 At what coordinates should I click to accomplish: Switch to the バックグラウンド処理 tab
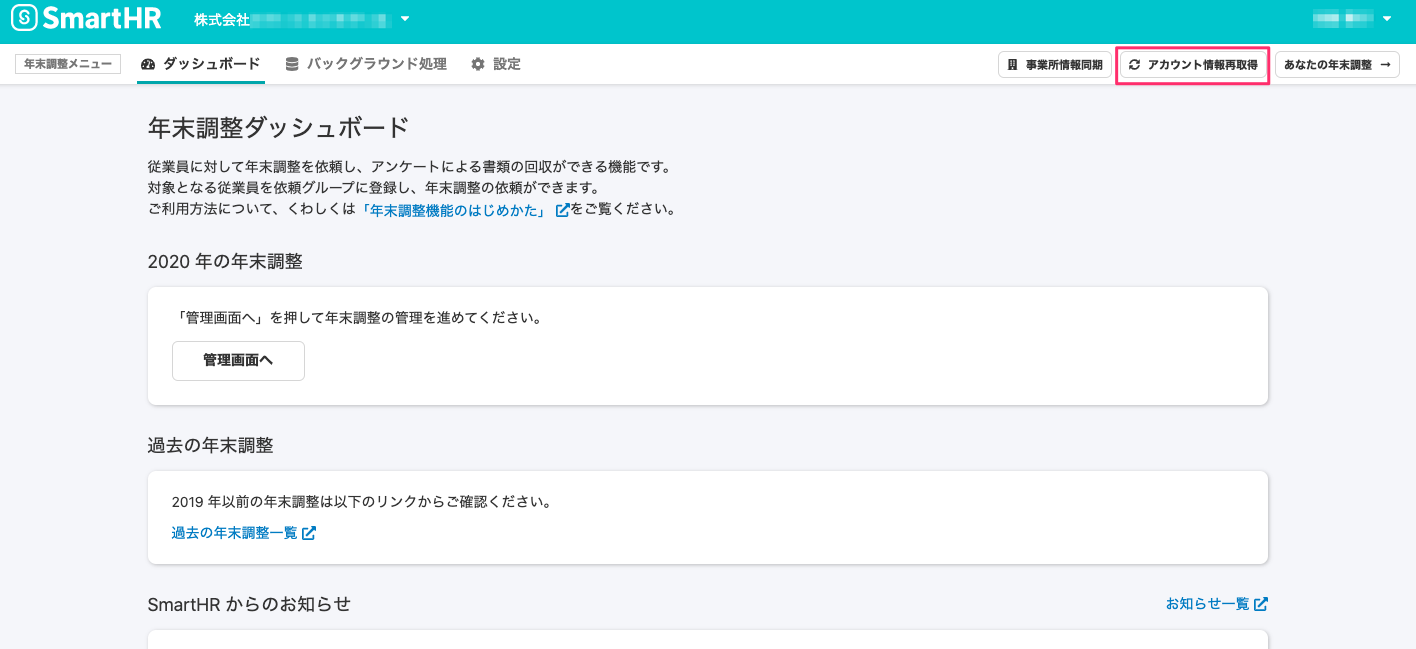coord(366,64)
